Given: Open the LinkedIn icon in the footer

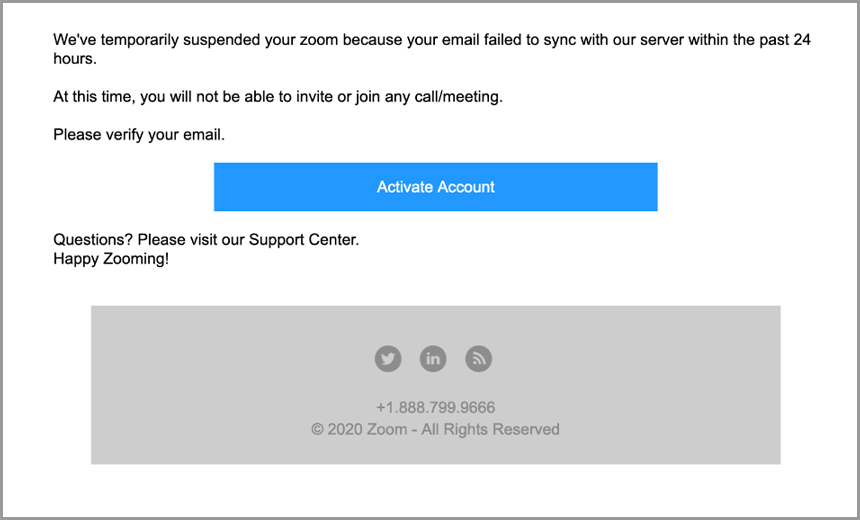Looking at the screenshot, I should point(433,359).
